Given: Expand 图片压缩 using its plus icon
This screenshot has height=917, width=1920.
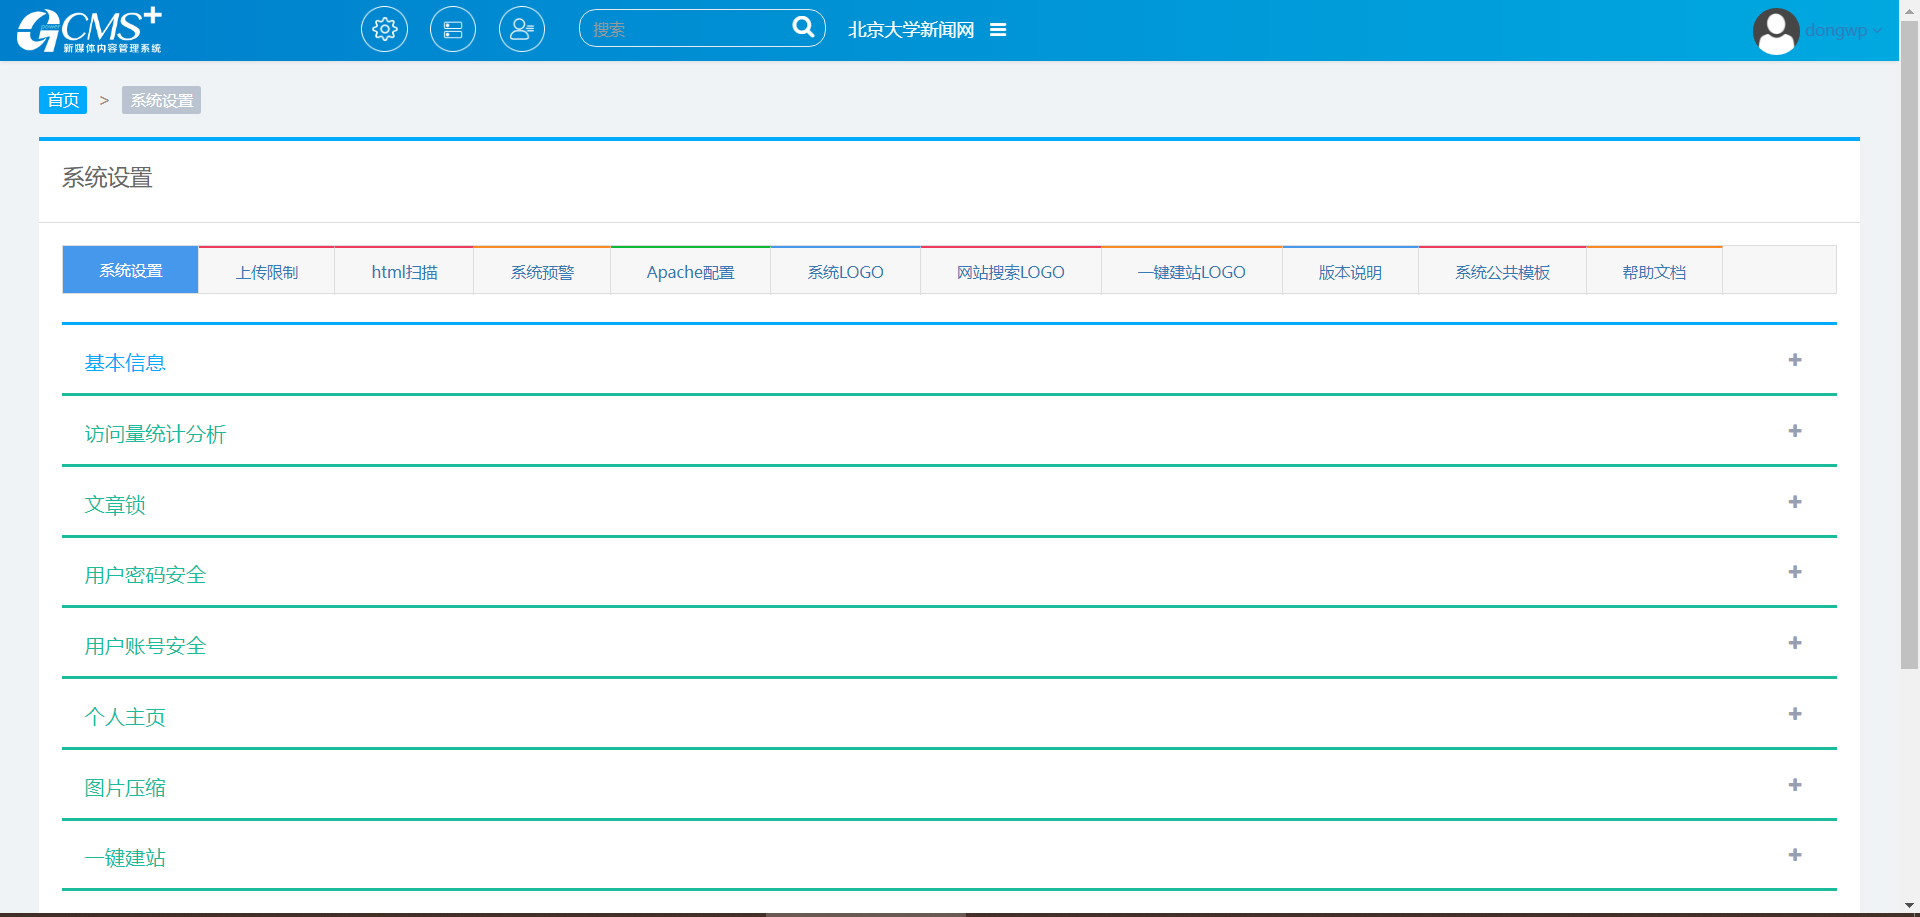Looking at the screenshot, I should (x=1795, y=785).
